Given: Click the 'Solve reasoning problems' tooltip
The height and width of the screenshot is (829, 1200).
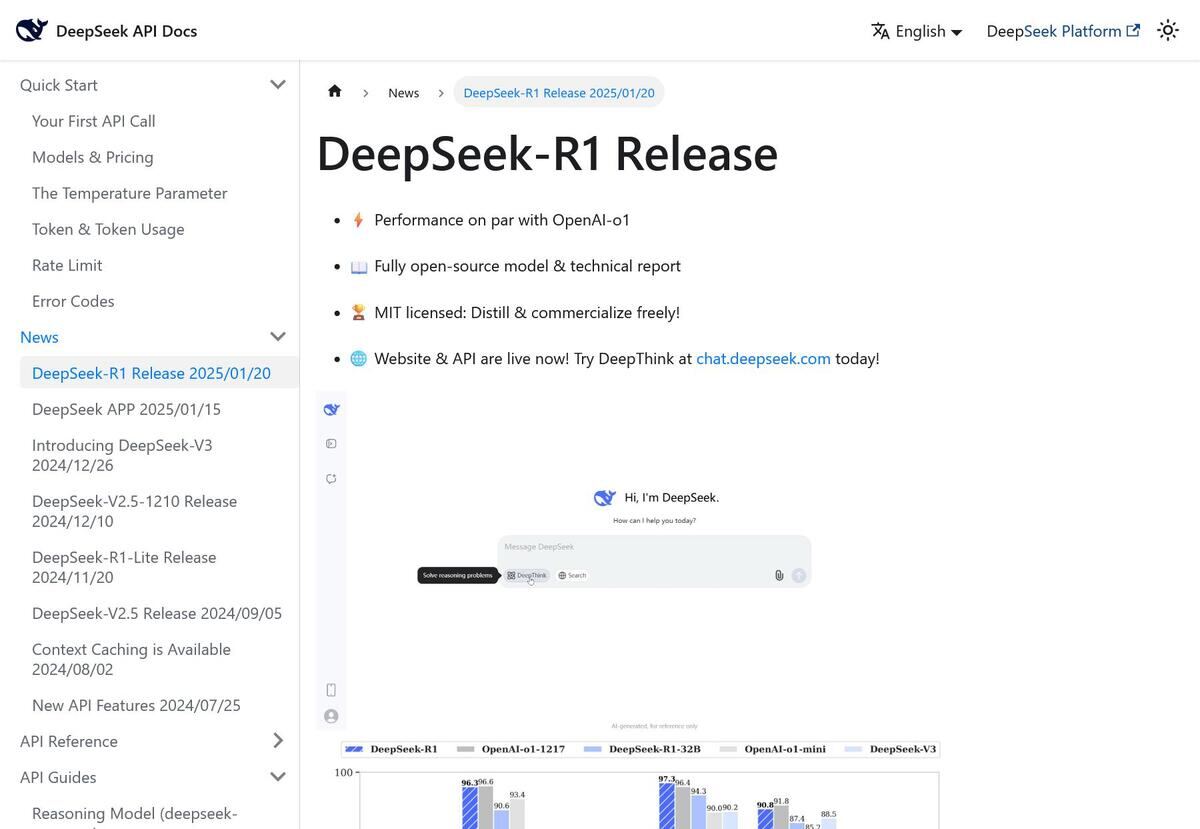Looking at the screenshot, I should (x=458, y=575).
